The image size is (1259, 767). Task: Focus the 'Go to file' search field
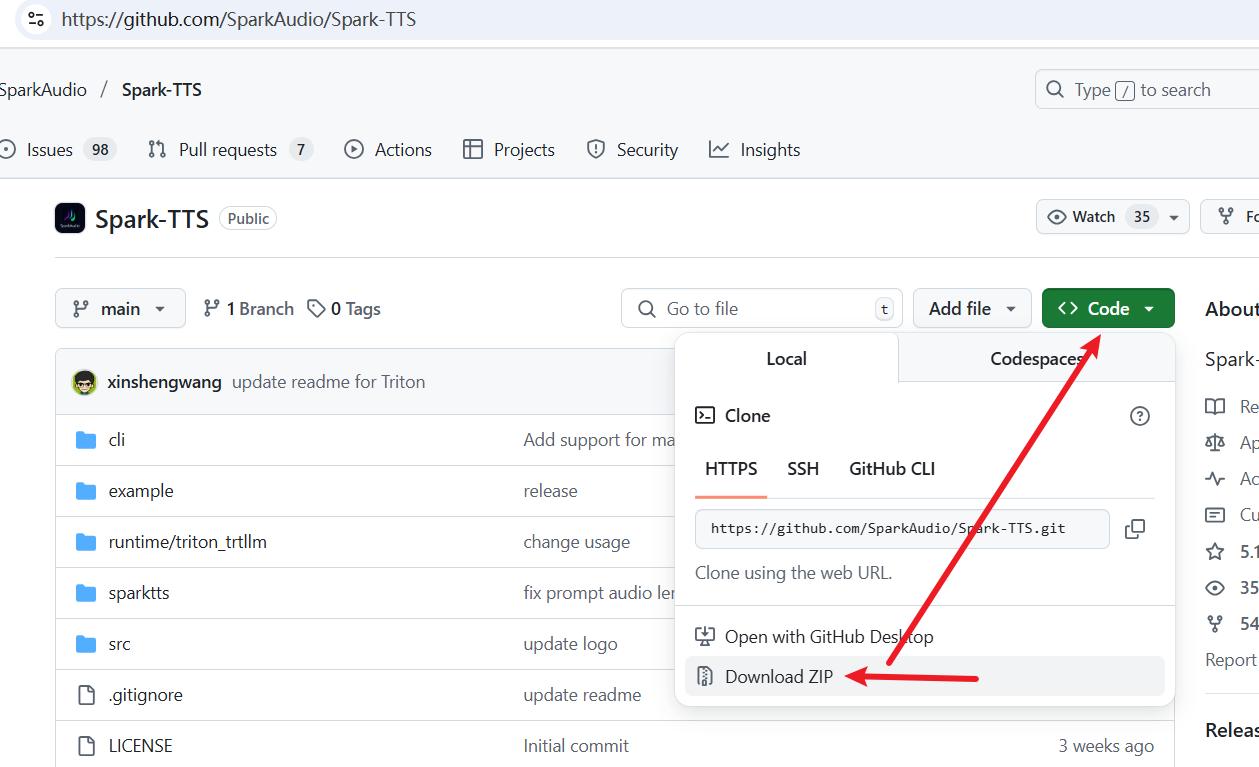[x=762, y=308]
